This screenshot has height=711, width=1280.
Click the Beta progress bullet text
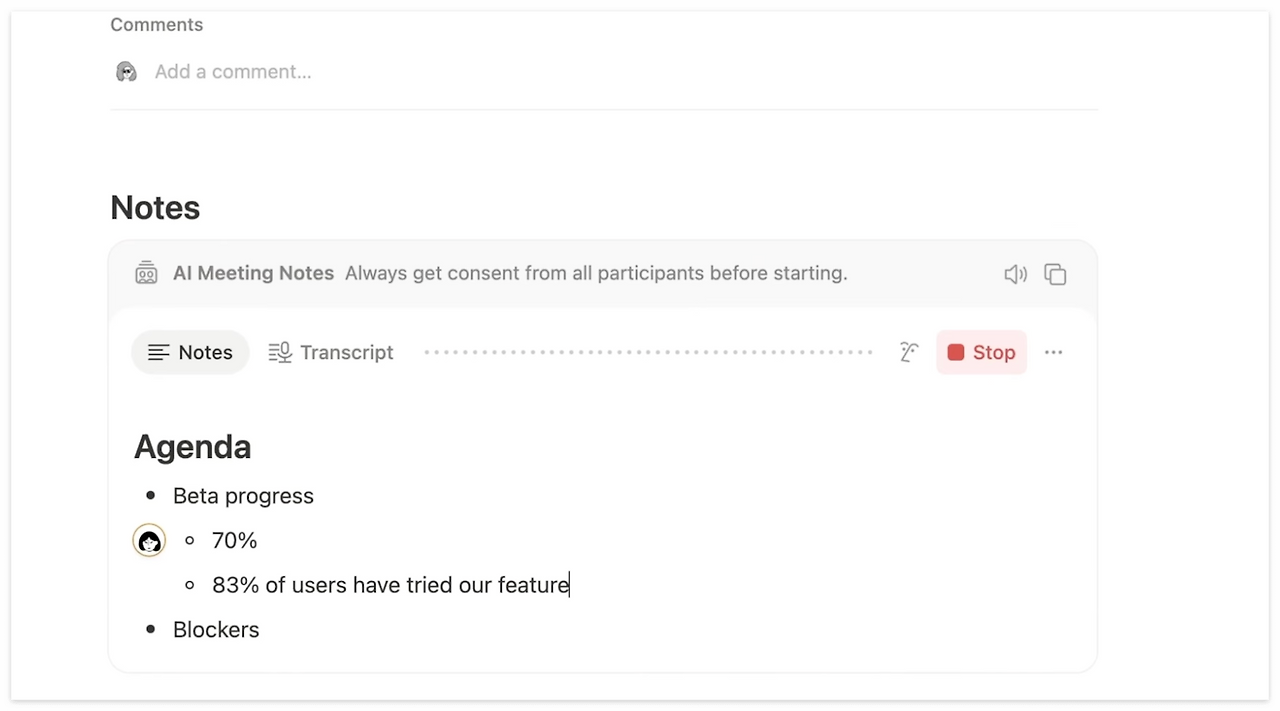tap(243, 496)
